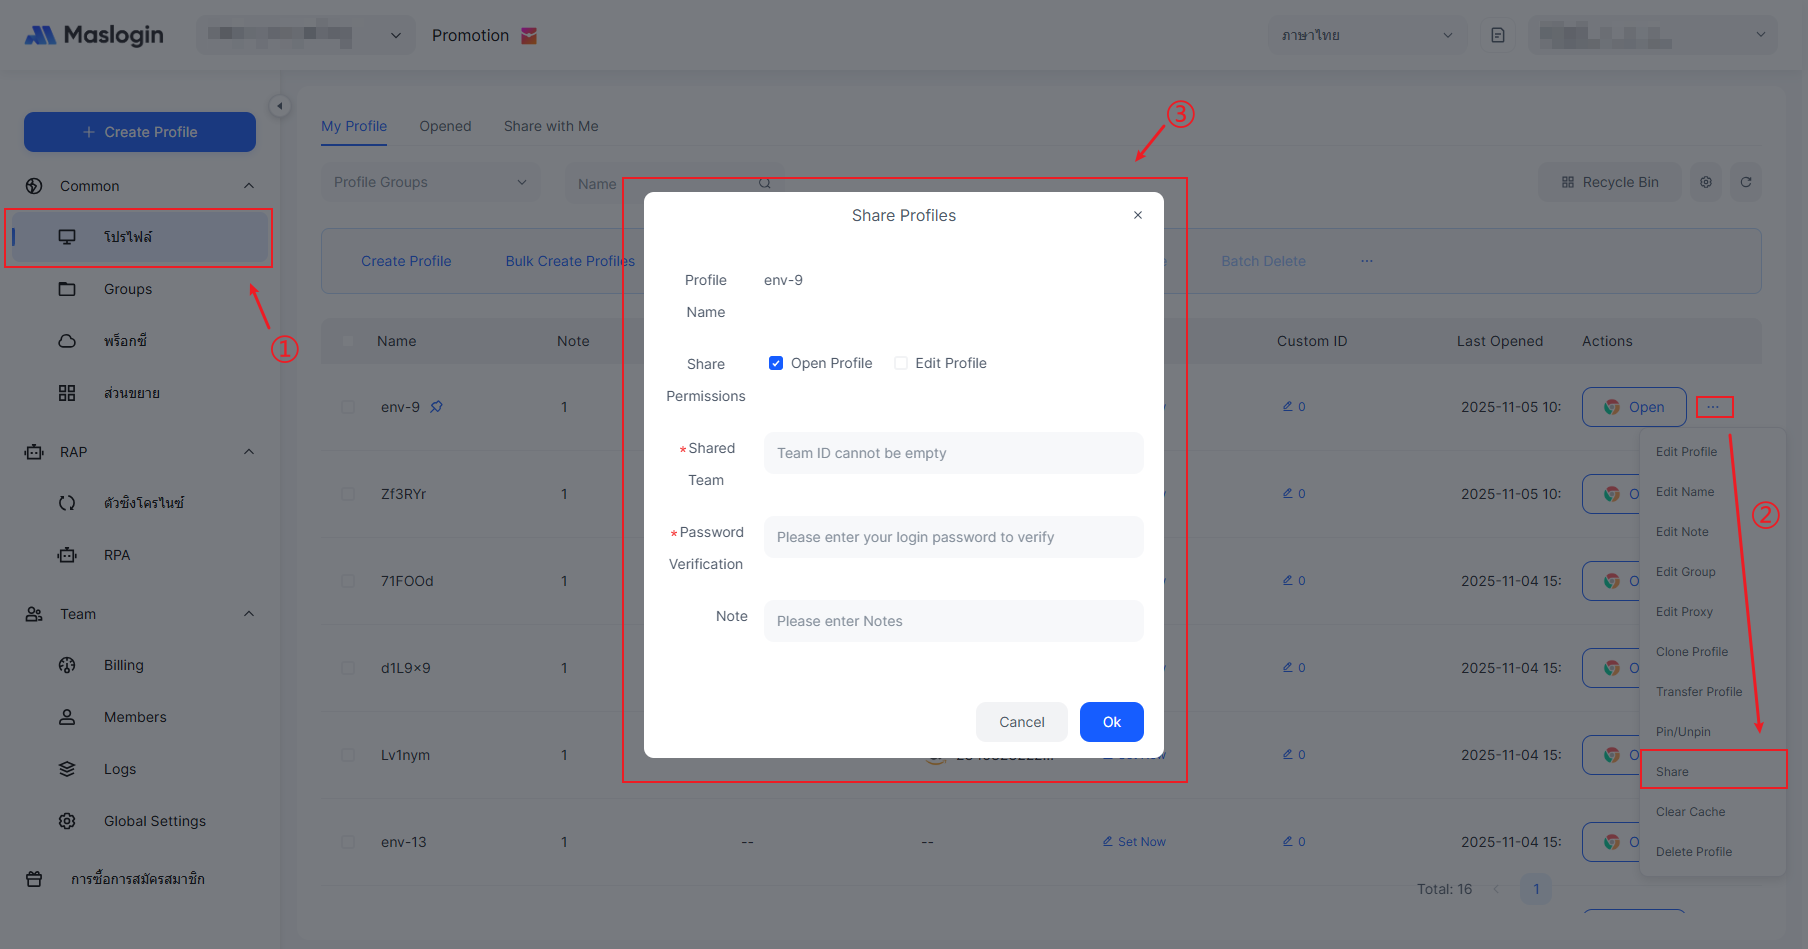This screenshot has height=949, width=1808.
Task: Enable the Edit Profile permission checkbox
Action: click(x=901, y=363)
